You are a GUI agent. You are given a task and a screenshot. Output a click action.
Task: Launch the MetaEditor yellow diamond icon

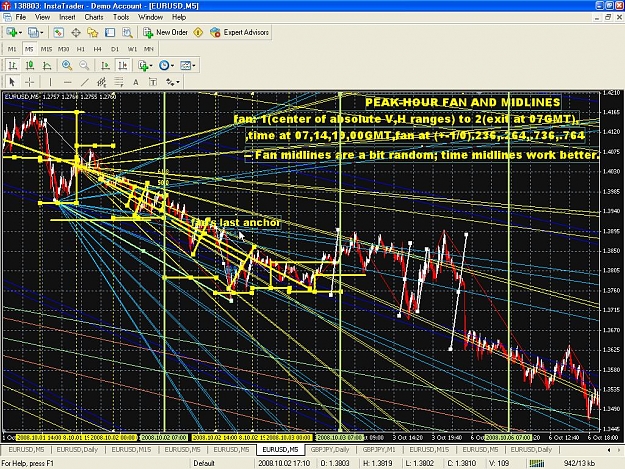pos(198,32)
